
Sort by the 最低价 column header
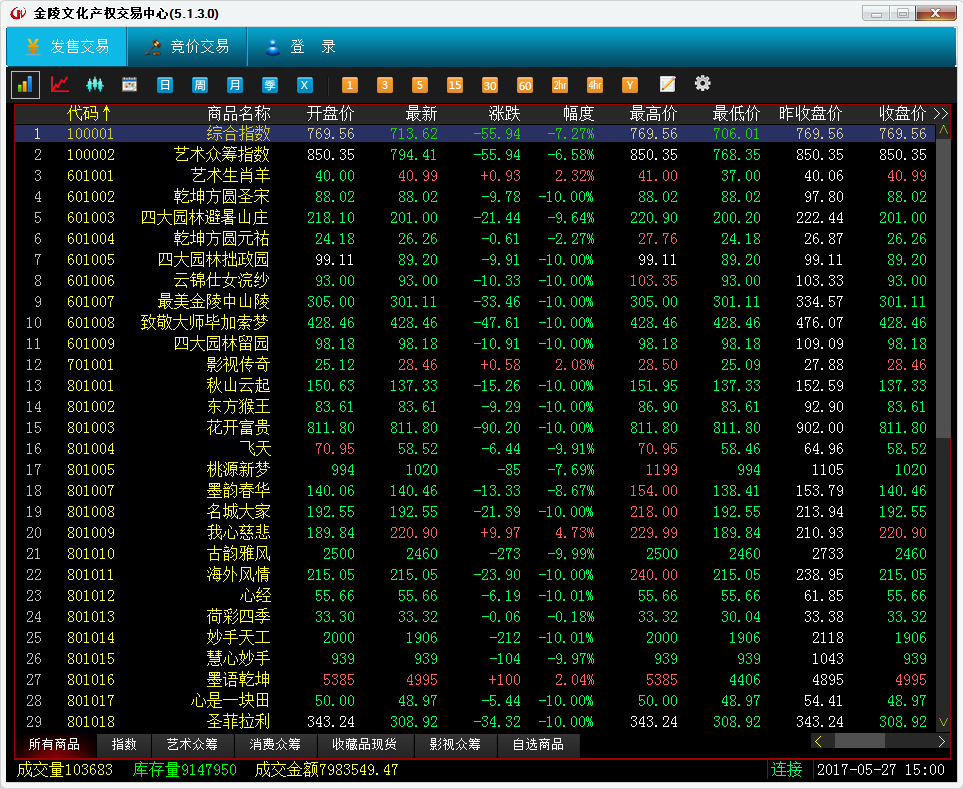[x=736, y=114]
